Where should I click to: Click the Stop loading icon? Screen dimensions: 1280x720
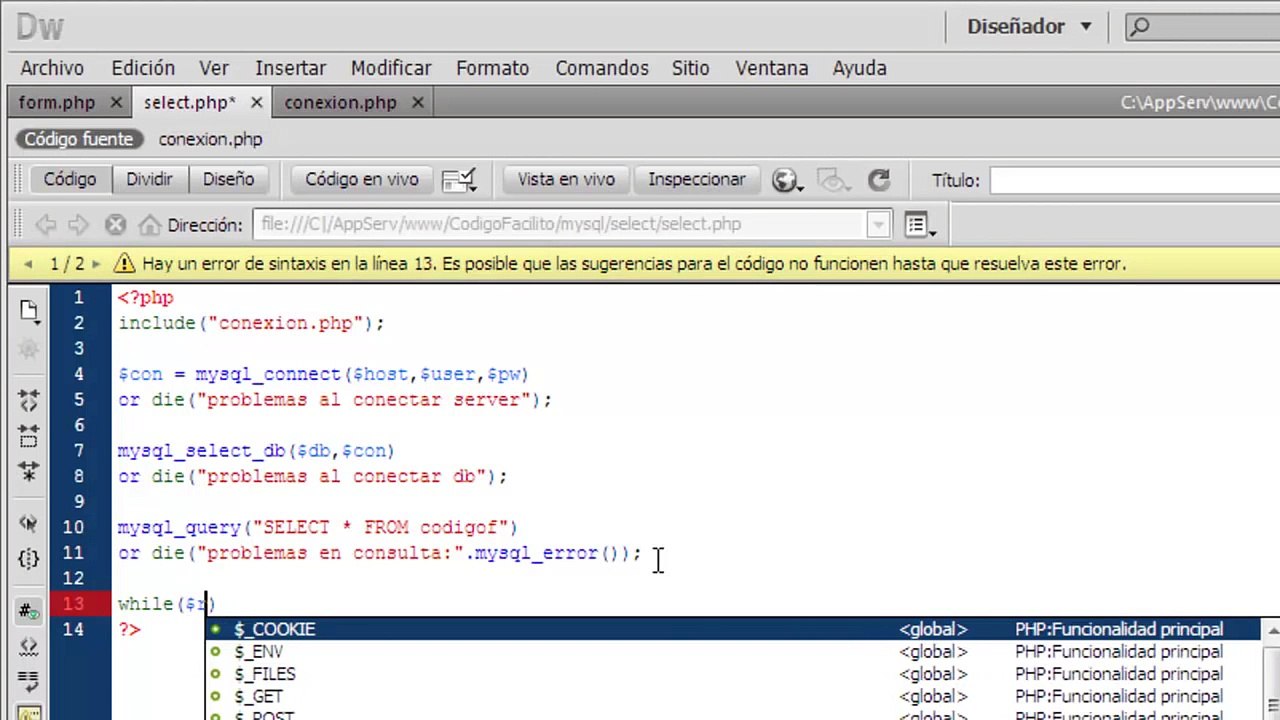coord(115,225)
